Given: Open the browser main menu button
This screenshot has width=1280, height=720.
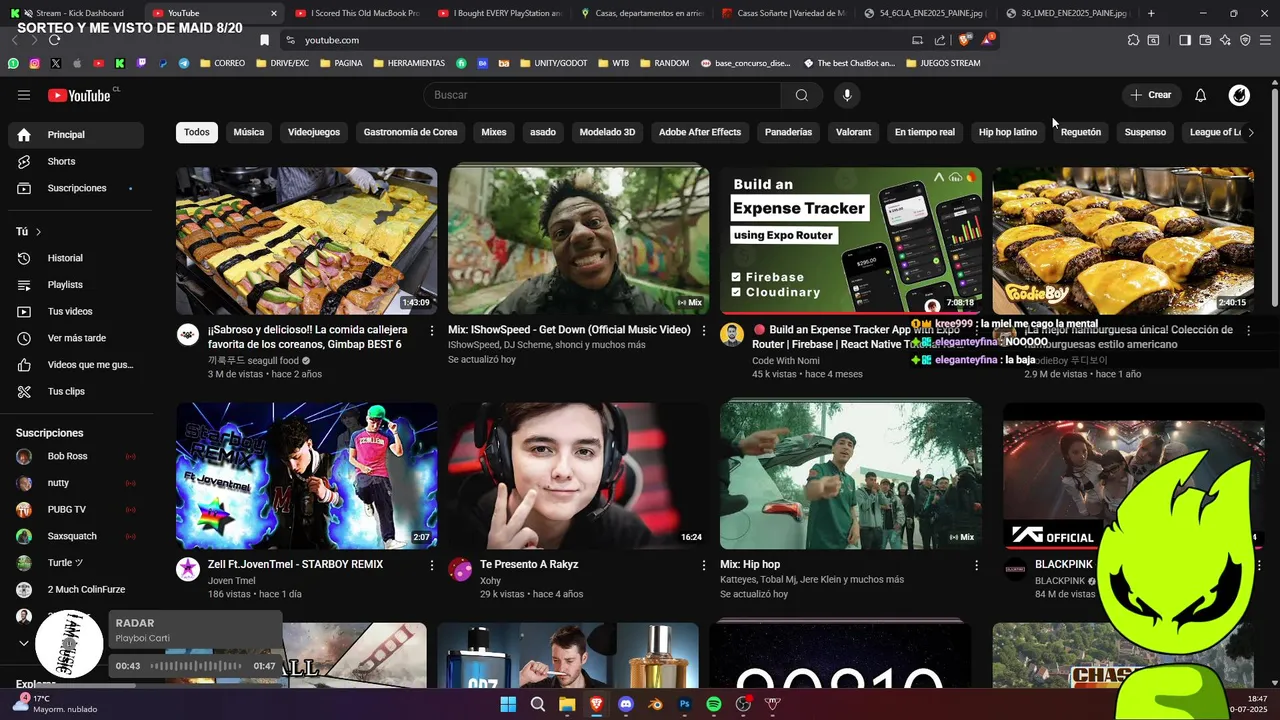Looking at the screenshot, I should point(1265,40).
